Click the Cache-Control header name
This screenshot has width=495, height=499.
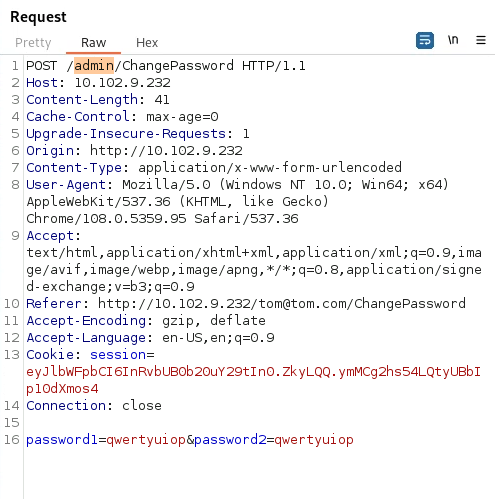pyautogui.click(x=78, y=117)
